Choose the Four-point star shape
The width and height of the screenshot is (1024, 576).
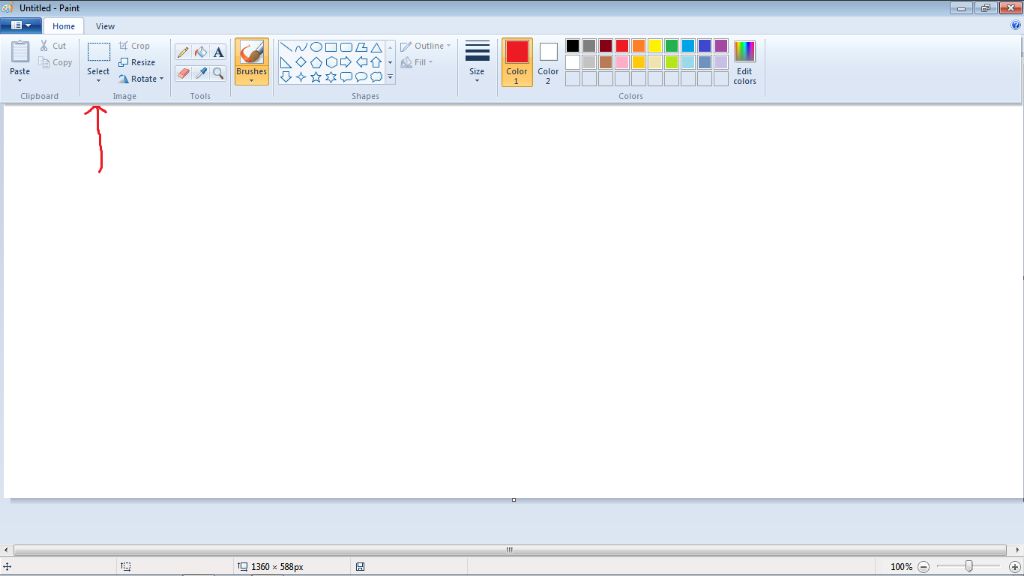tap(301, 77)
